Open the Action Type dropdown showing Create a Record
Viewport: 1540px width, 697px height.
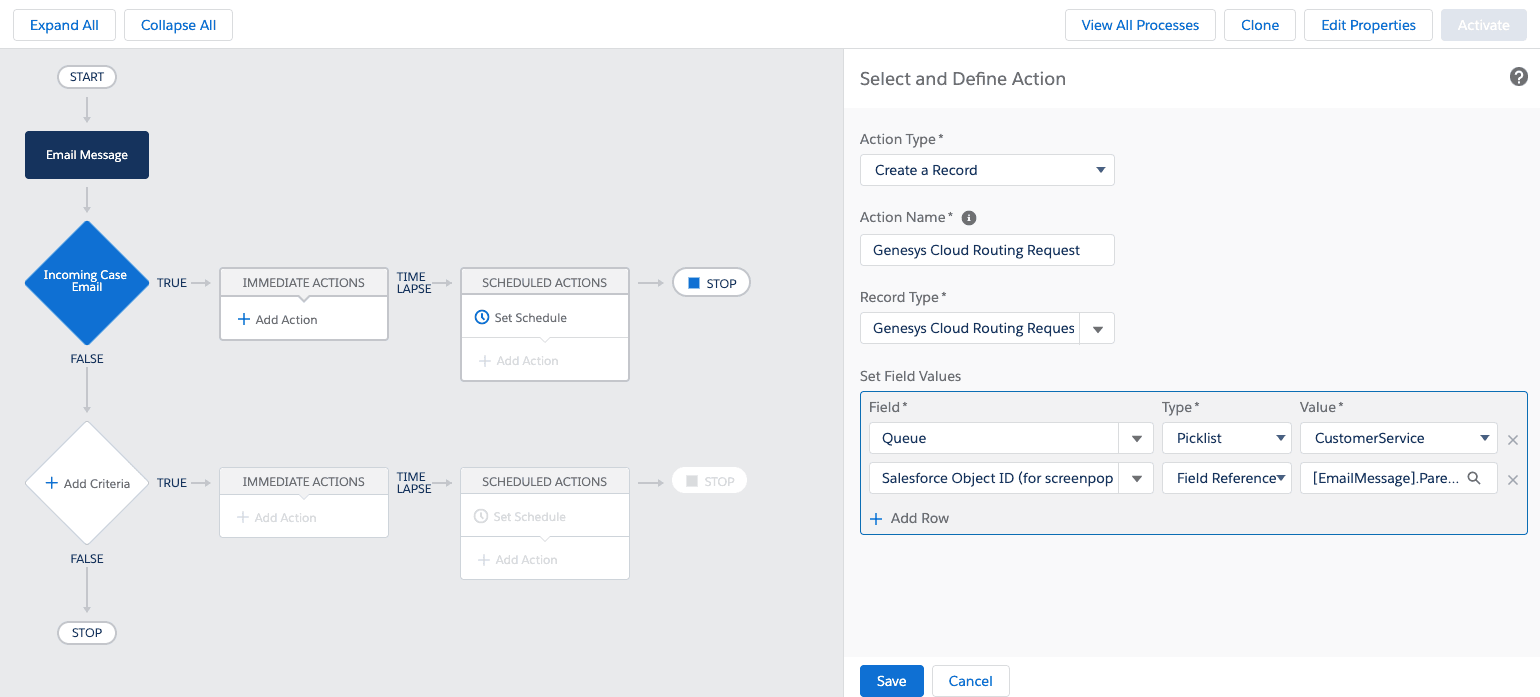pyautogui.click(x=1100, y=170)
